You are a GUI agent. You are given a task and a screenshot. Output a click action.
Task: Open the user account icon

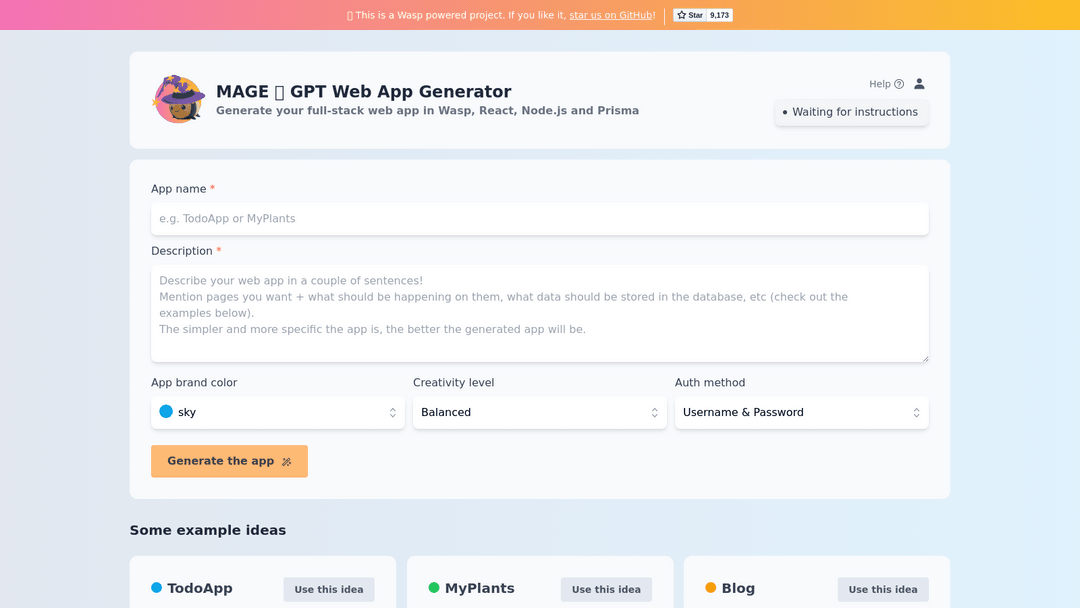[919, 83]
